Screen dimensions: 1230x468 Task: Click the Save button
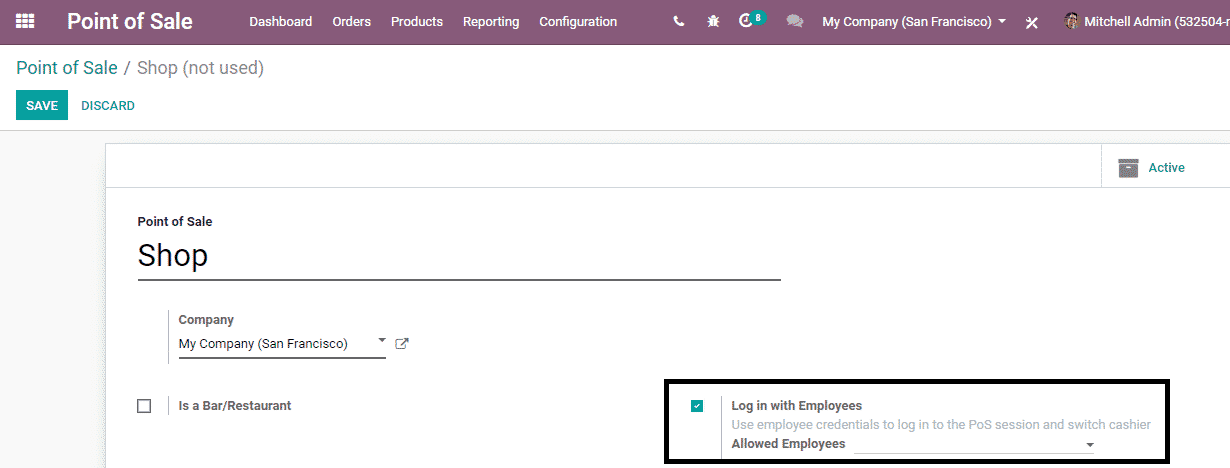[x=42, y=105]
